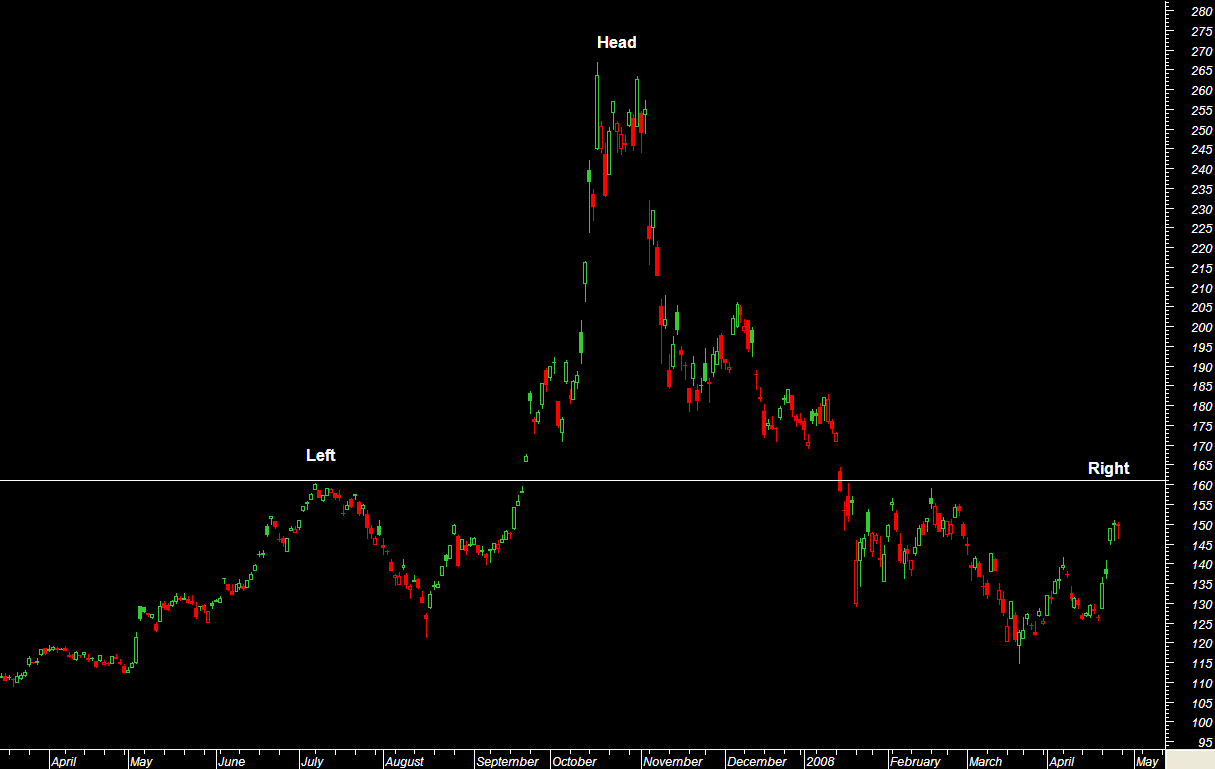Click the 270 price axis value
Viewport: 1215px width, 769px height.
point(1202,51)
